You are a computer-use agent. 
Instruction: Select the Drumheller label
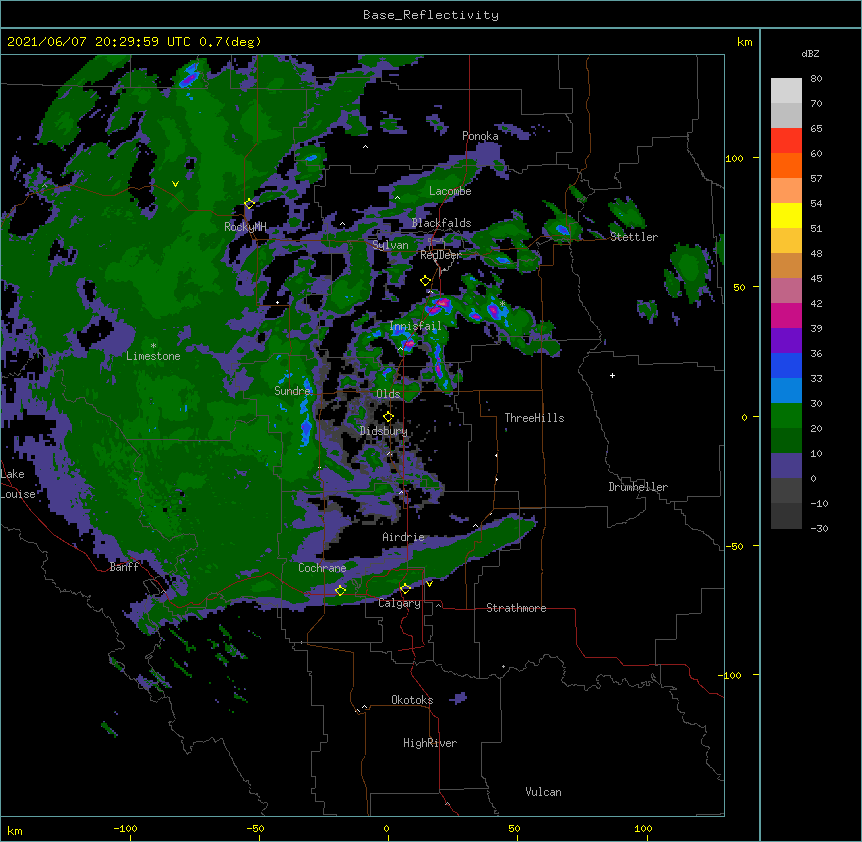click(x=638, y=487)
